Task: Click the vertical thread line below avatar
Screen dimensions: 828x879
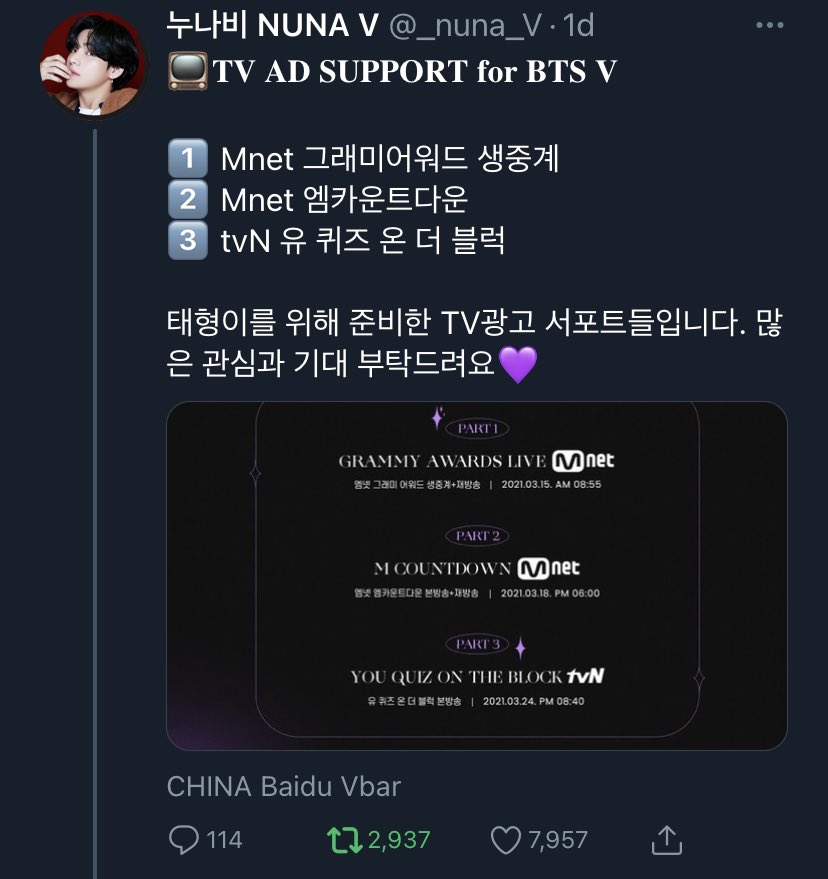Action: click(x=95, y=504)
